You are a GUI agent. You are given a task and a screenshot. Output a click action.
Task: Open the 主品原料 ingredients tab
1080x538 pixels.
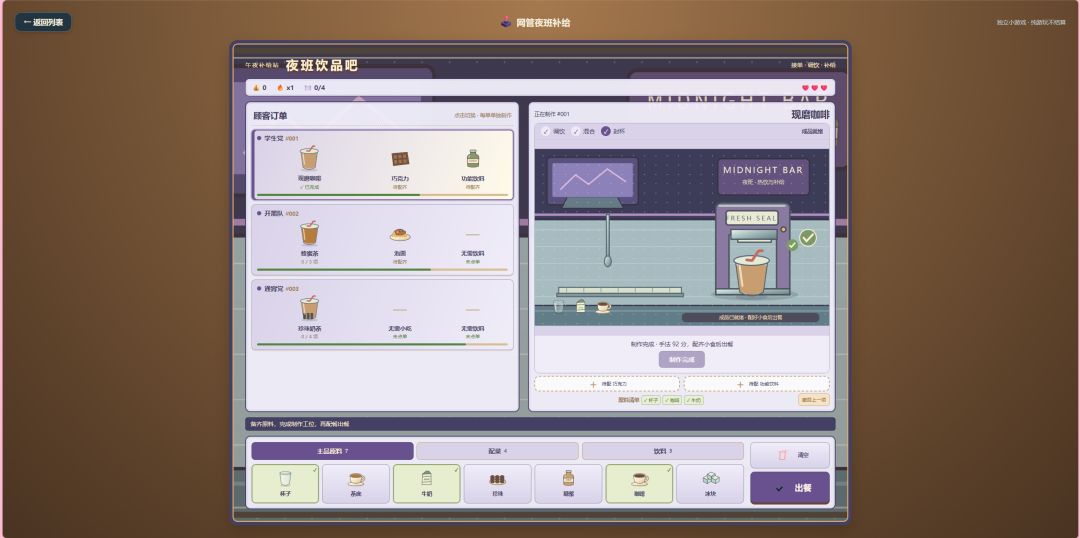tap(333, 451)
